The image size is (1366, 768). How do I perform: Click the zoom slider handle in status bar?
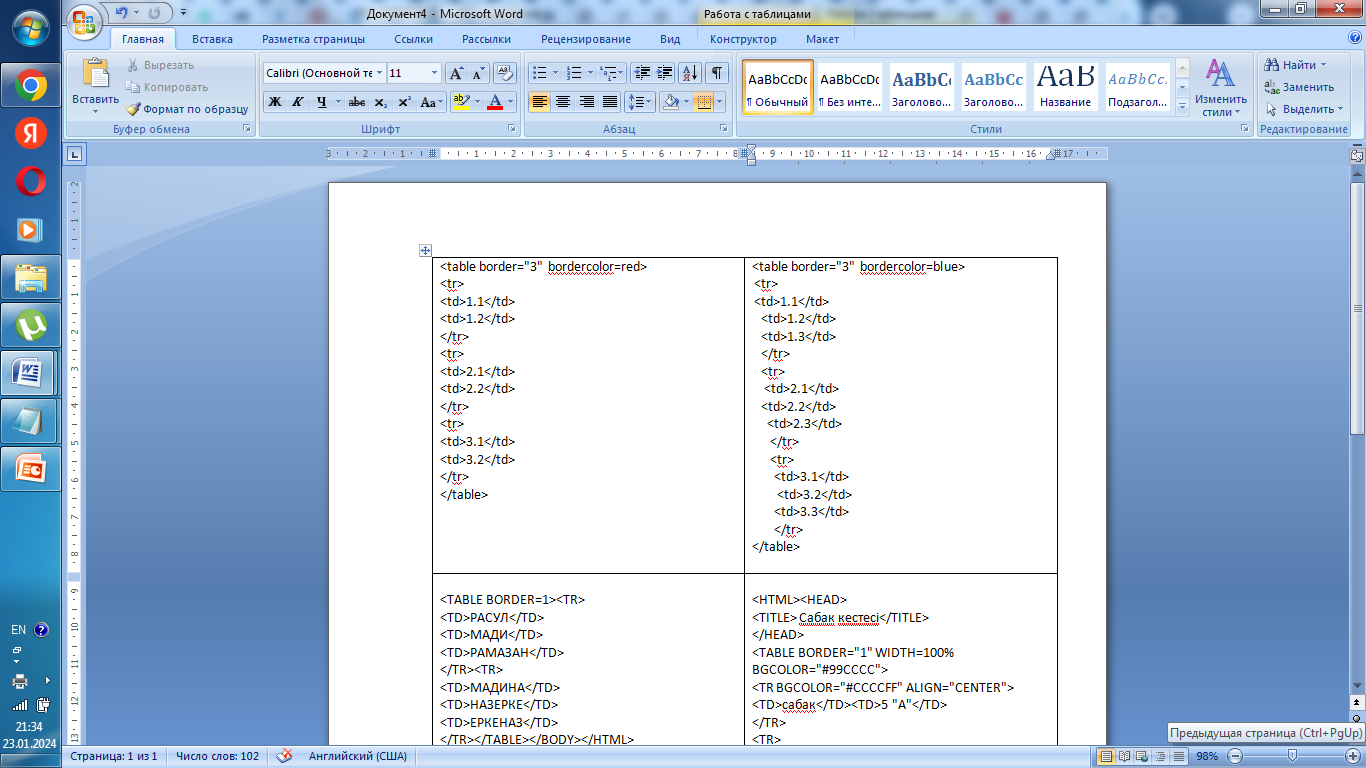click(1293, 756)
